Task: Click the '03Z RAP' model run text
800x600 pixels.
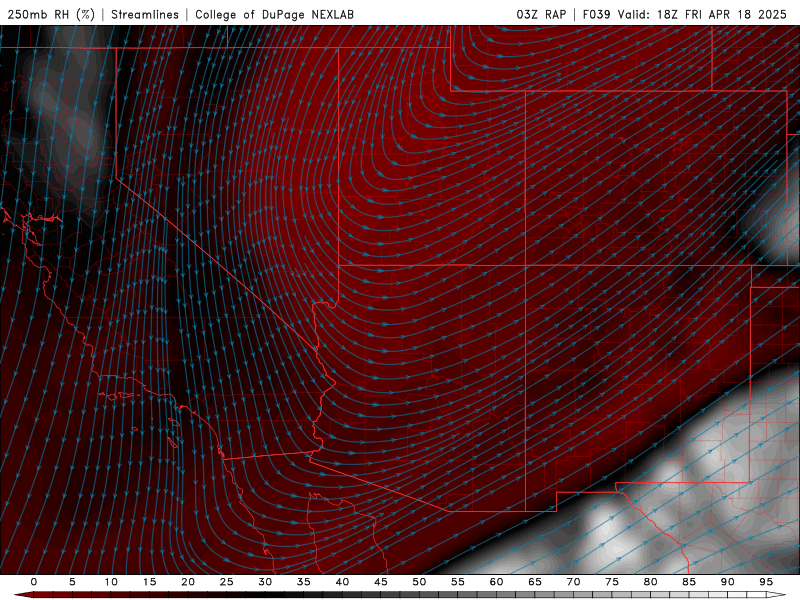Action: pyautogui.click(x=541, y=14)
